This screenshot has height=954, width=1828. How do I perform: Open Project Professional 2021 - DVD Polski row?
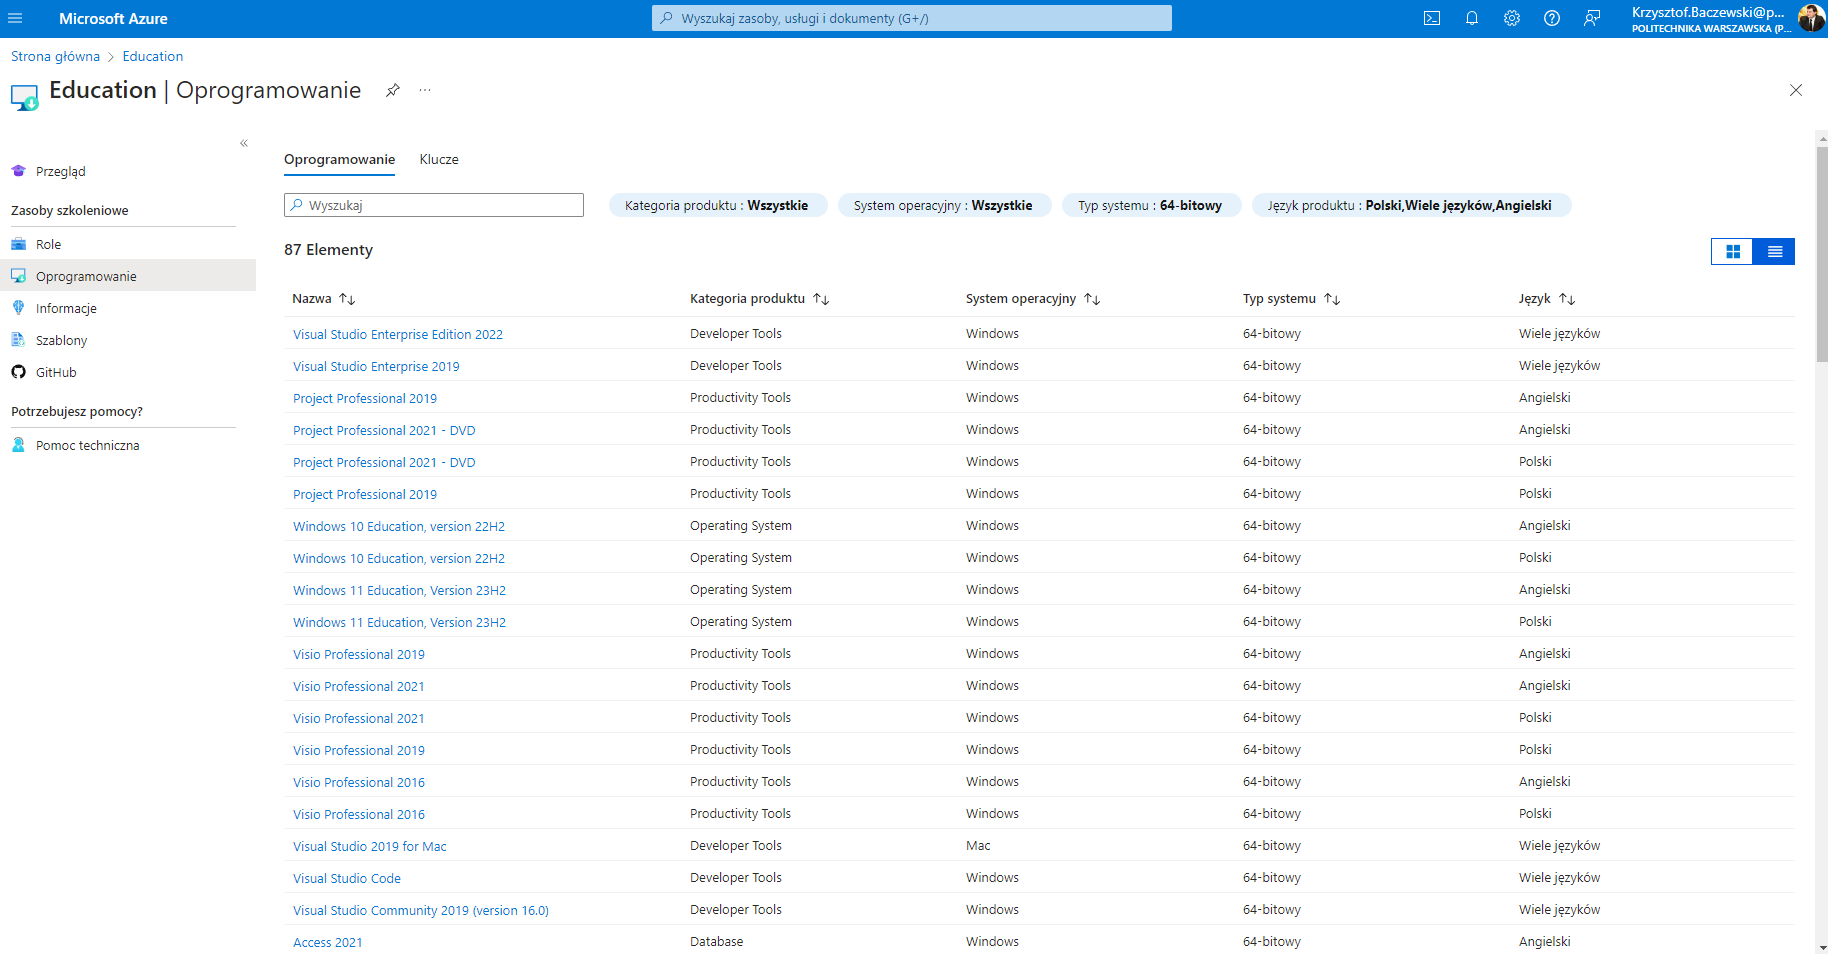click(384, 462)
